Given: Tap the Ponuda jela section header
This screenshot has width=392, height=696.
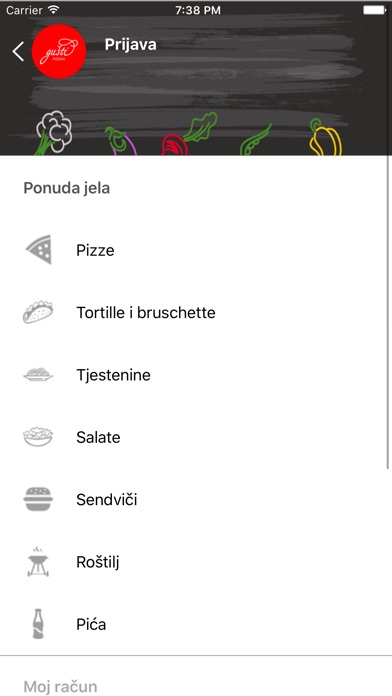Looking at the screenshot, I should point(67,188).
